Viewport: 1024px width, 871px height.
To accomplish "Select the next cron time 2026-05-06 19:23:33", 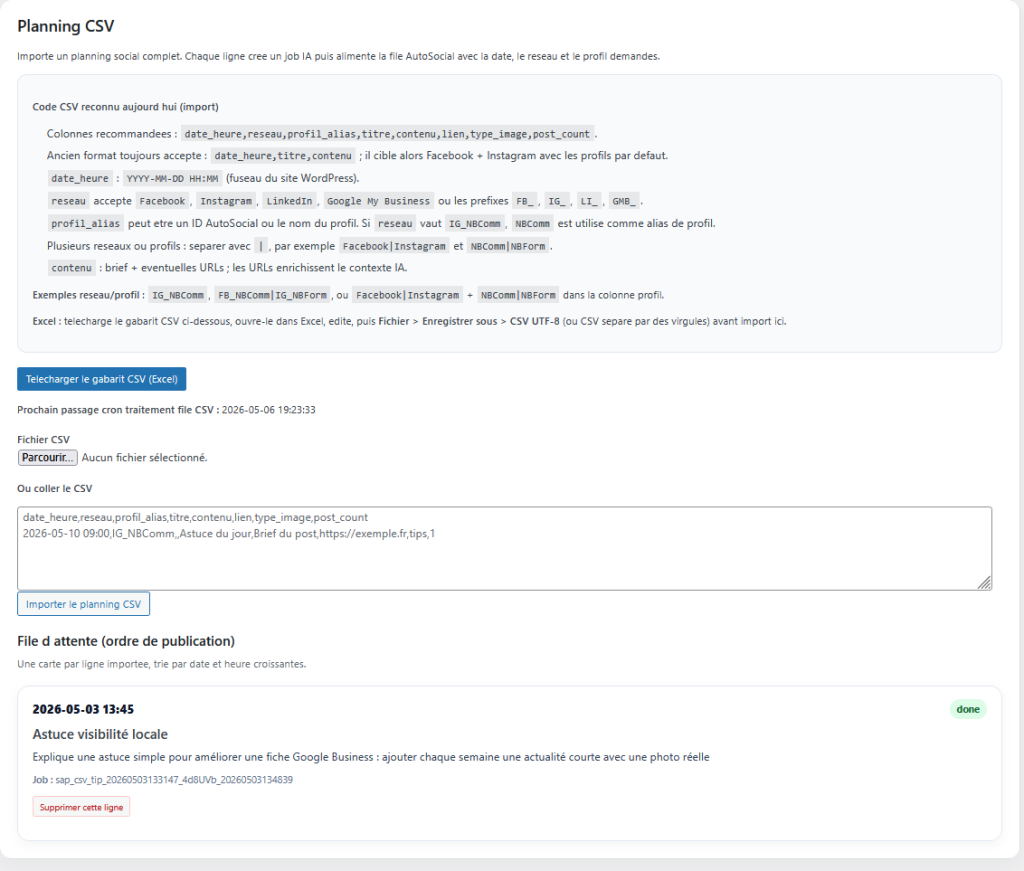I will pos(268,410).
